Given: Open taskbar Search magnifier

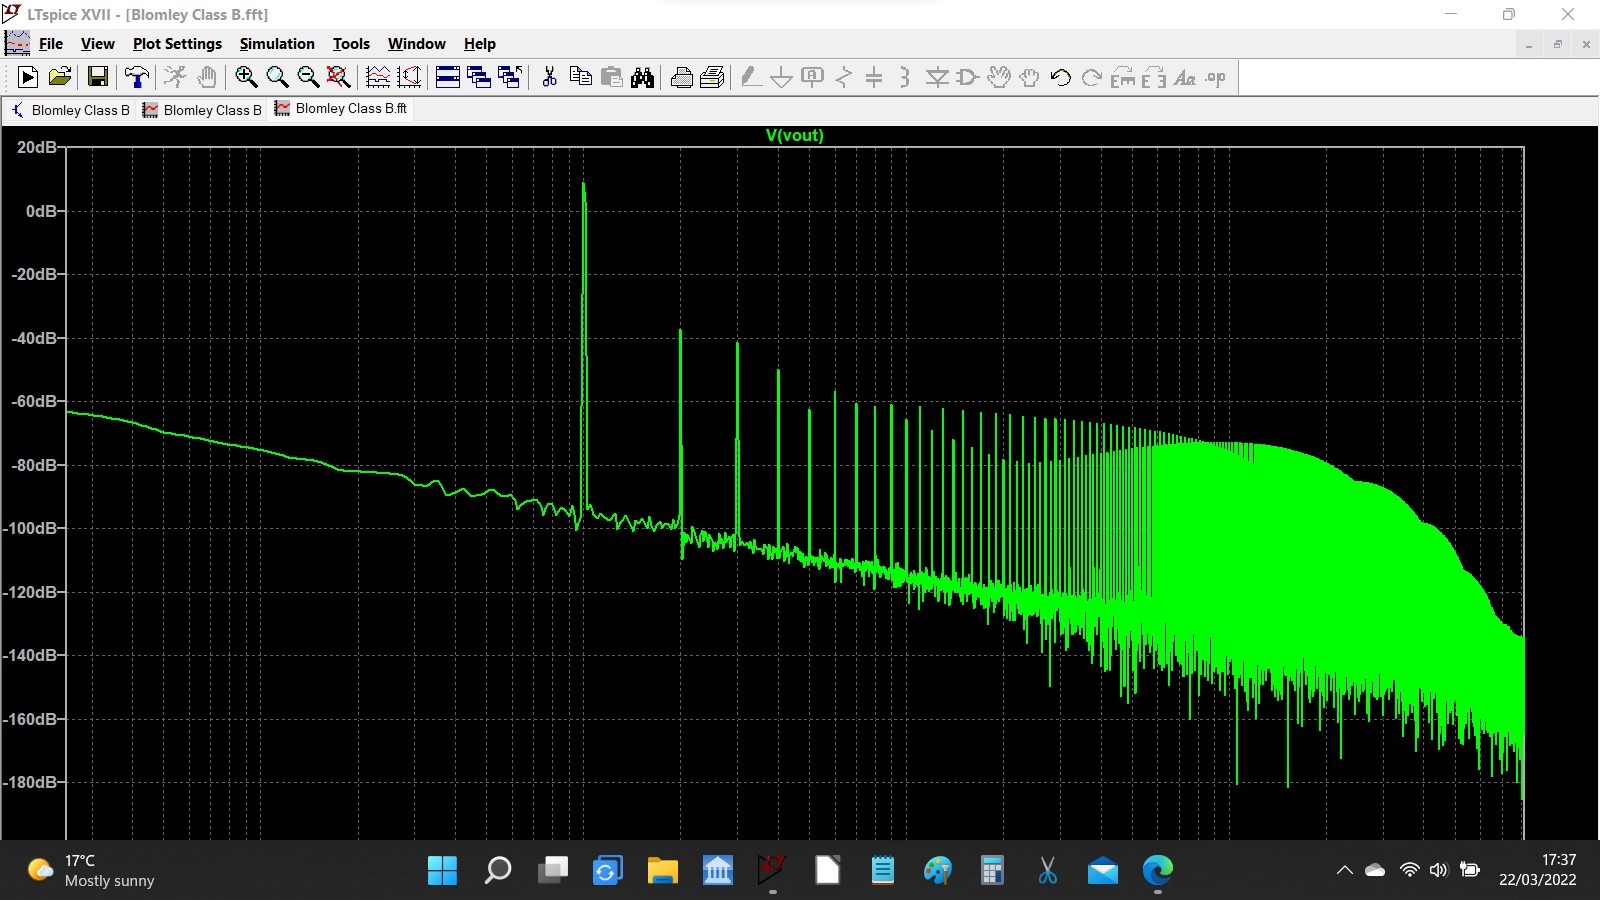Looking at the screenshot, I should click(497, 870).
